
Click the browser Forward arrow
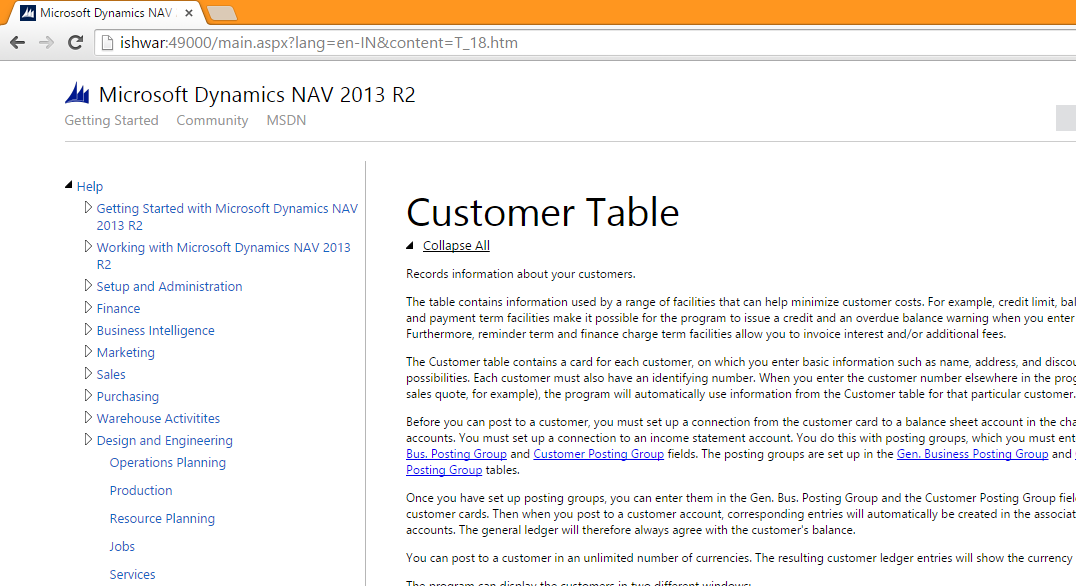click(47, 43)
